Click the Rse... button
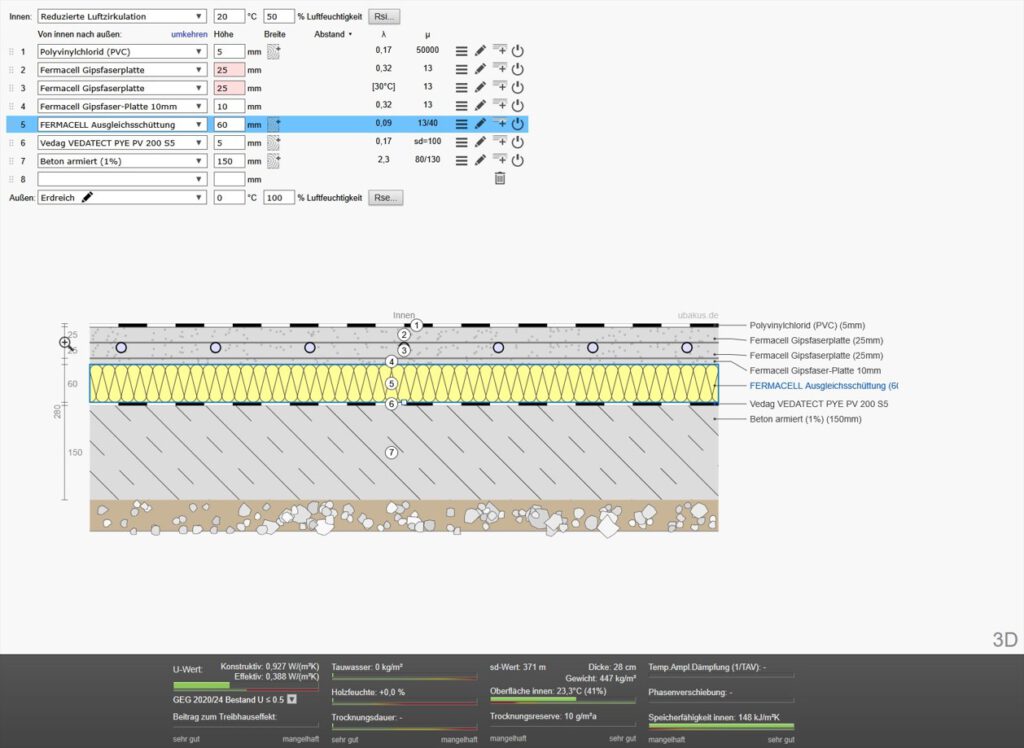Image resolution: width=1024 pixels, height=748 pixels. 385,197
